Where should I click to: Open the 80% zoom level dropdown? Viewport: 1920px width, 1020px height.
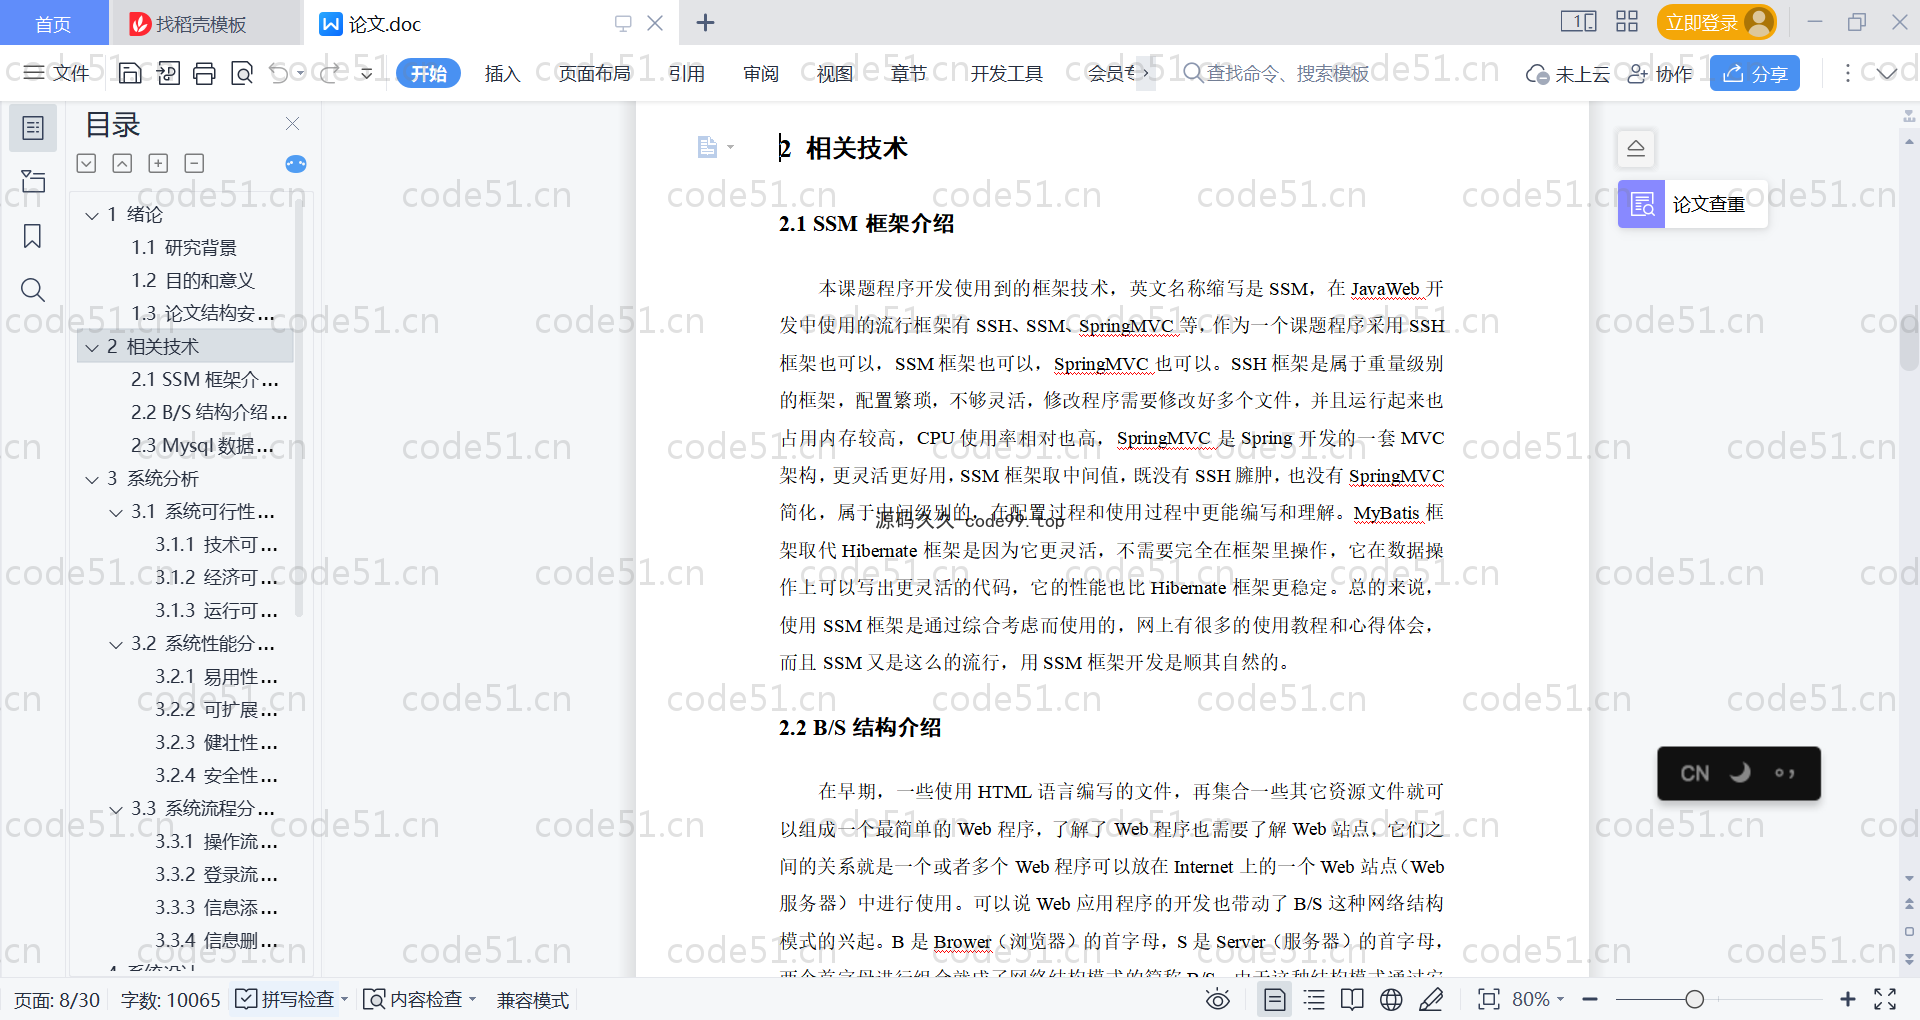coord(1538,999)
